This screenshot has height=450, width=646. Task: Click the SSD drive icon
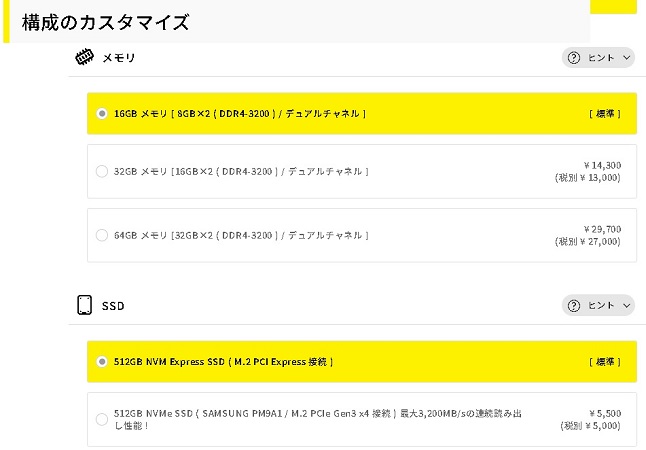point(85,305)
